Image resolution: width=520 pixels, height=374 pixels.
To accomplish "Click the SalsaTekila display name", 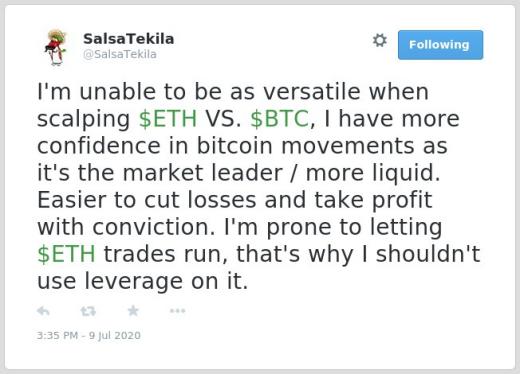I will pyautogui.click(x=129, y=39).
